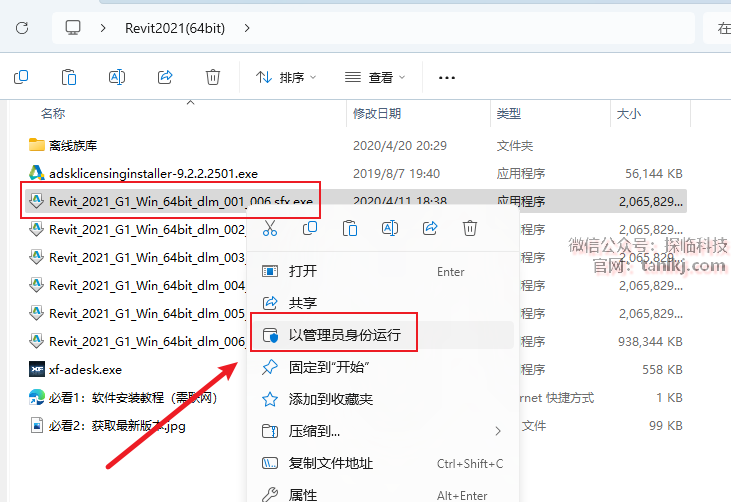
Task: Open the three-dot more options menu
Action: (447, 78)
